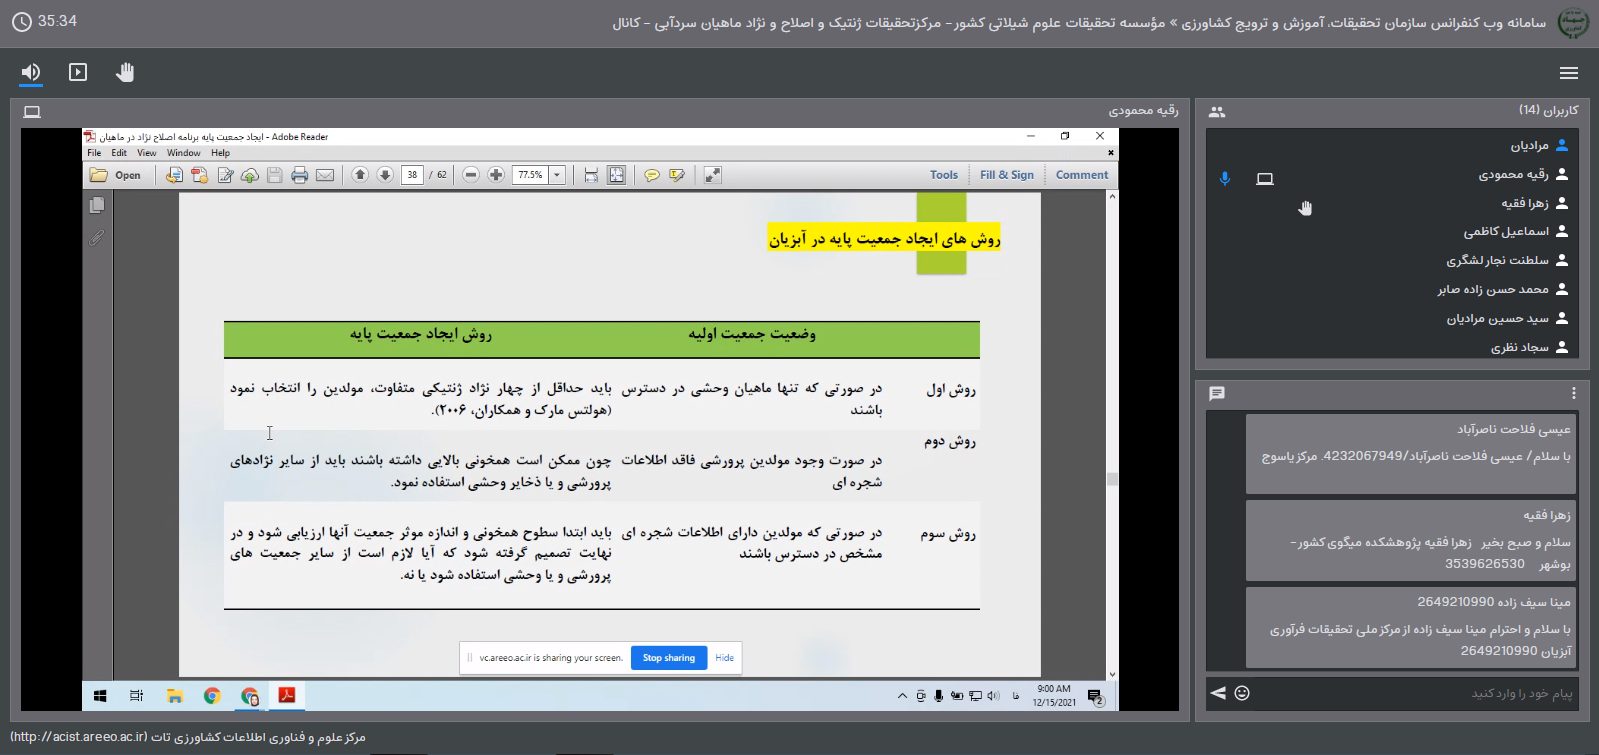Open chat panel options three-dot menu
The height and width of the screenshot is (755, 1599).
1573,393
